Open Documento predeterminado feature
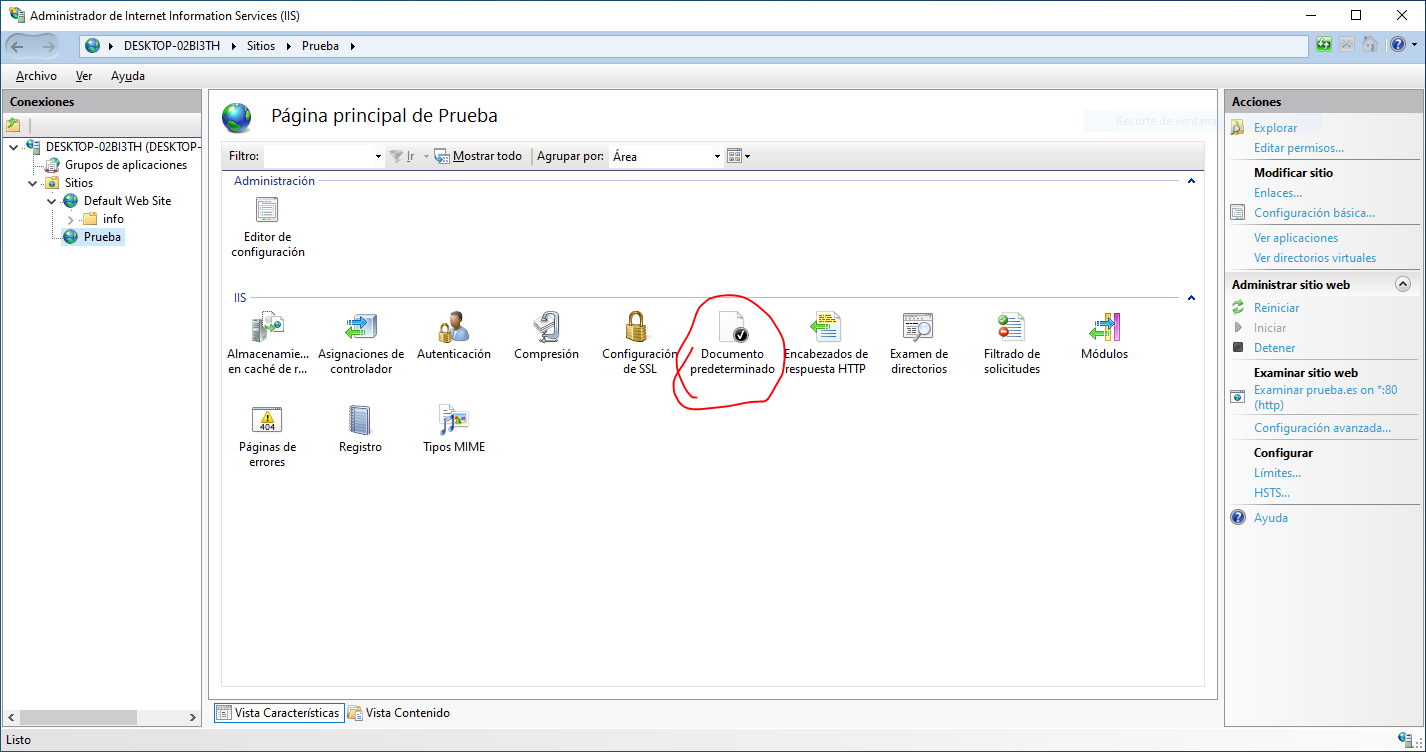This screenshot has width=1426, height=752. [733, 343]
